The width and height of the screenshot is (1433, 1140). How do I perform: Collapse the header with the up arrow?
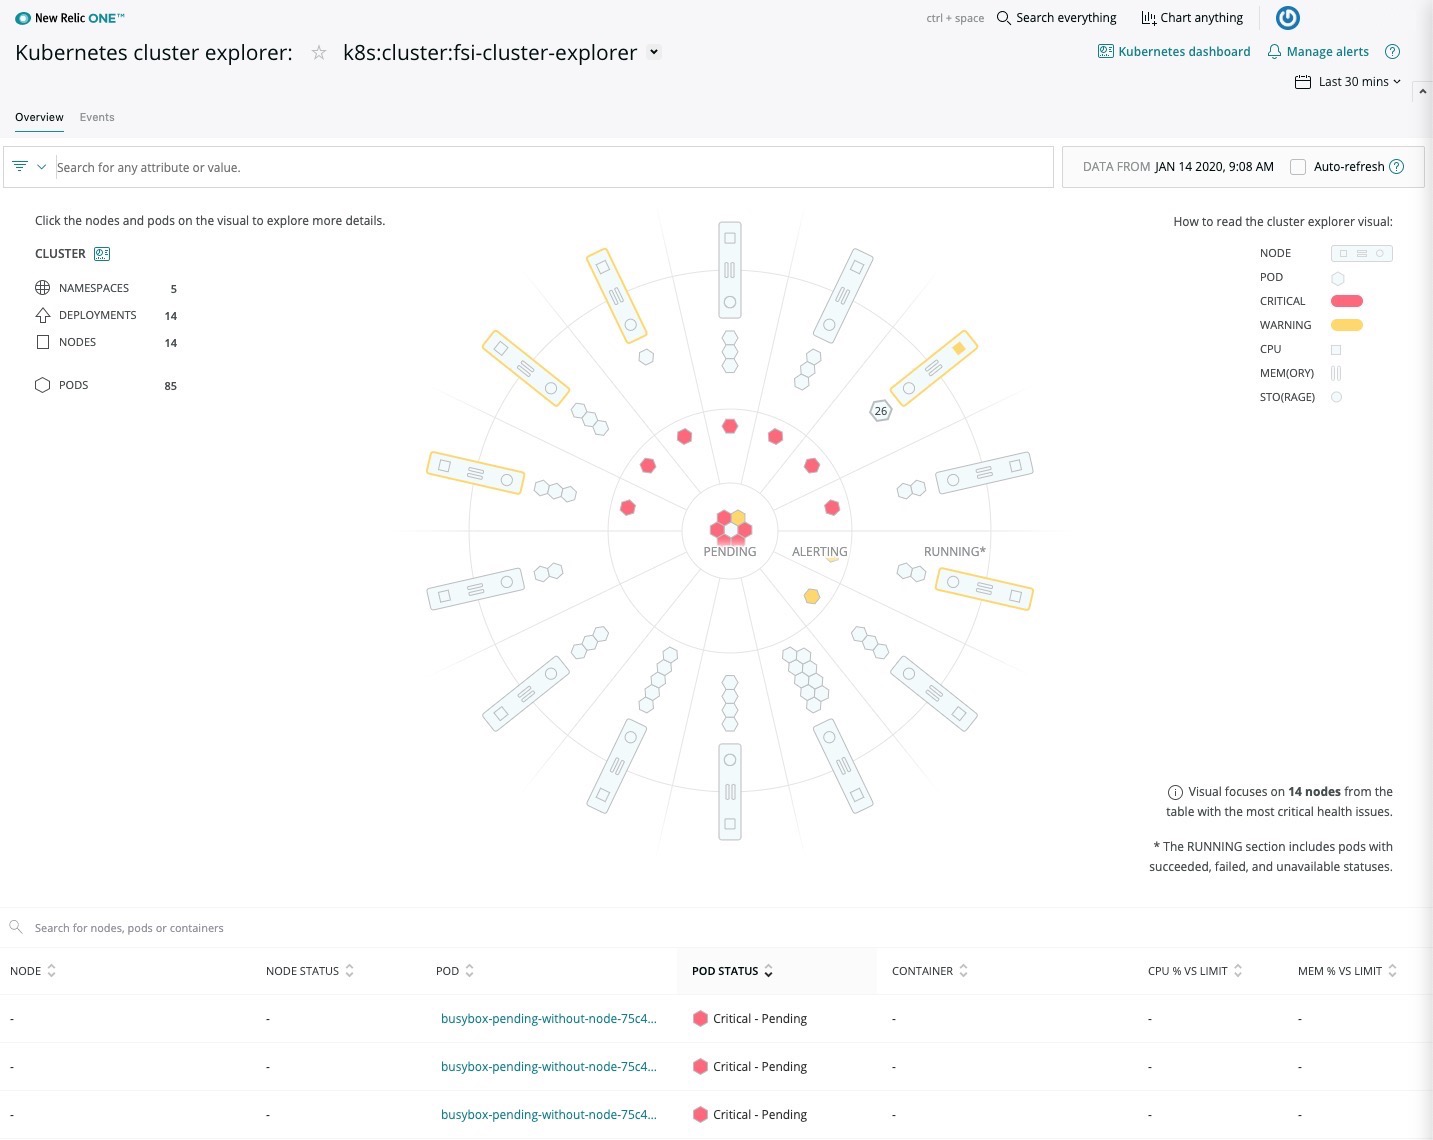[x=1423, y=91]
